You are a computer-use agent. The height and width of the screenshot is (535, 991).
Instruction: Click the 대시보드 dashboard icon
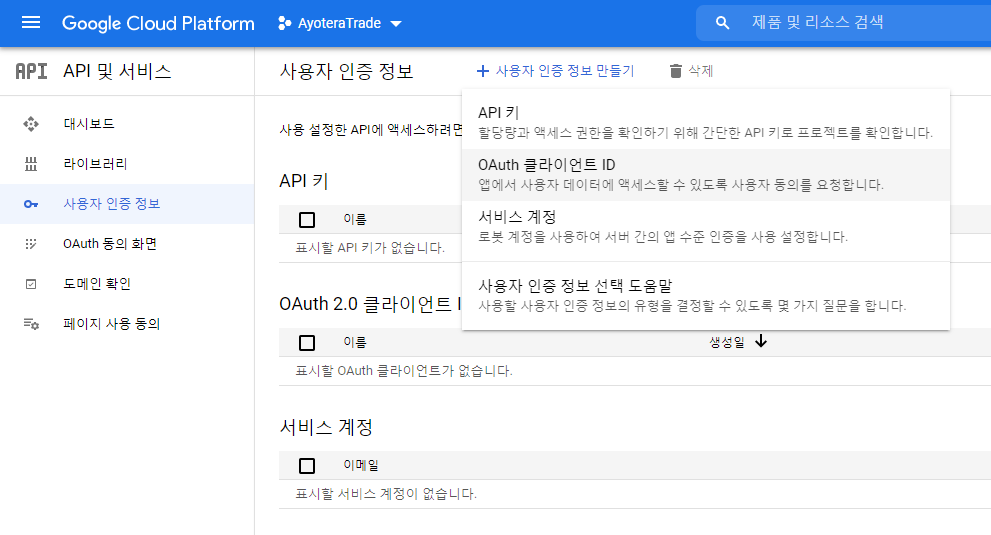point(31,124)
